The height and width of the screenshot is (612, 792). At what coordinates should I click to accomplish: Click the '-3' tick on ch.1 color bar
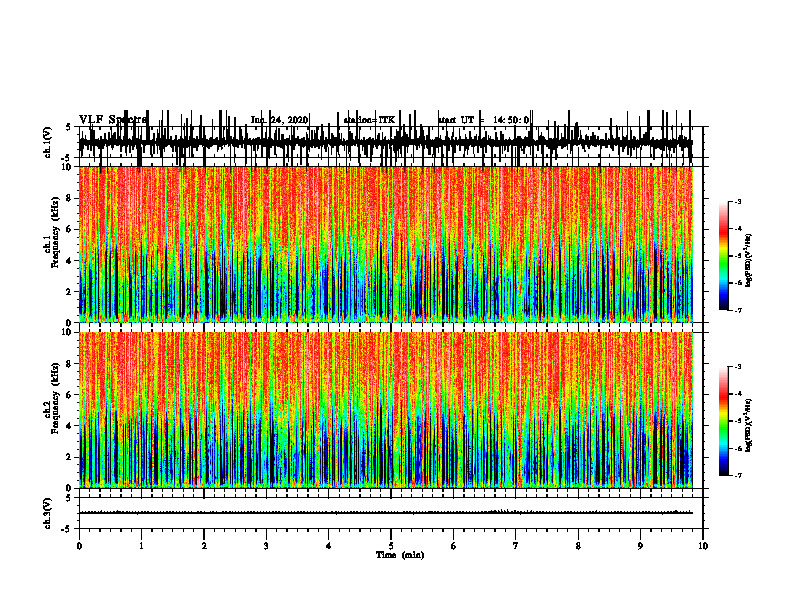738,202
